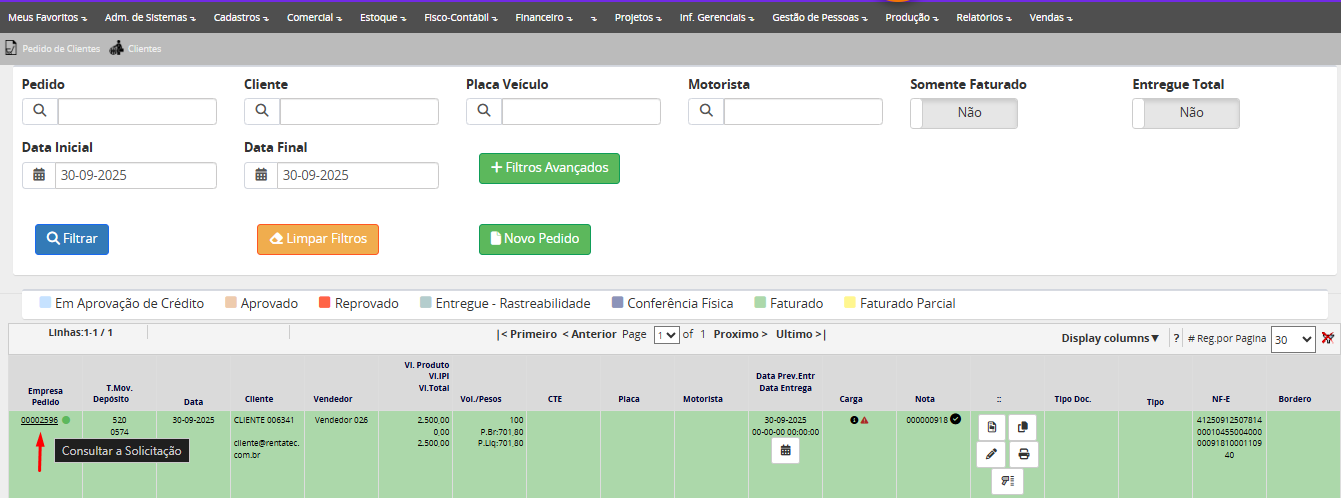This screenshot has height=498, width=1341.
Task: Open order link 00002596
Action: click(39, 420)
